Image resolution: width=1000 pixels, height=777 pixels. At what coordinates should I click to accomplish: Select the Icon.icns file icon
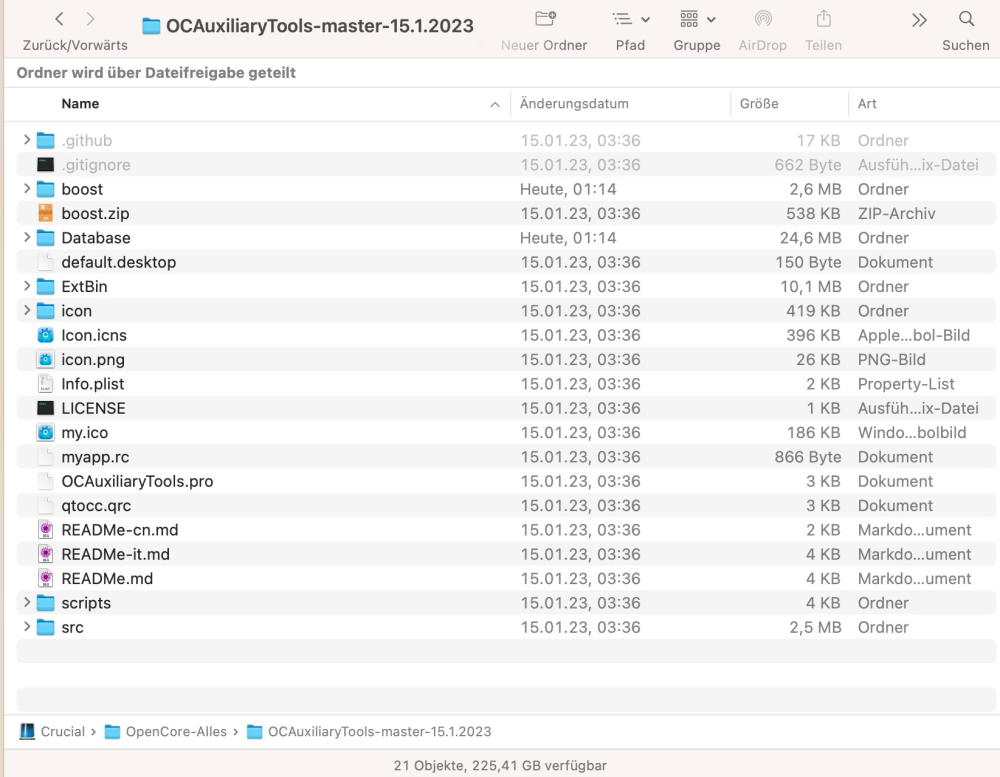[45, 335]
